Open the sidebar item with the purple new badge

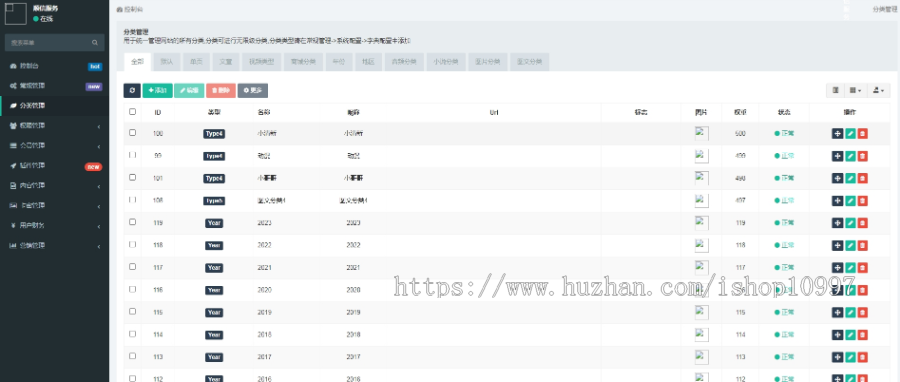coord(55,86)
